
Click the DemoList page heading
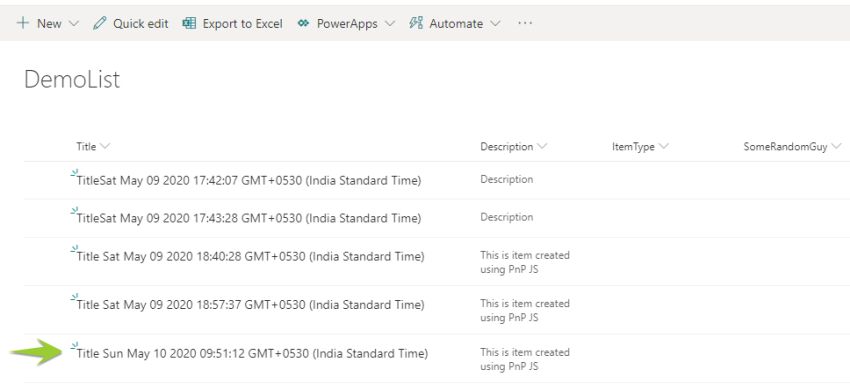[72, 80]
